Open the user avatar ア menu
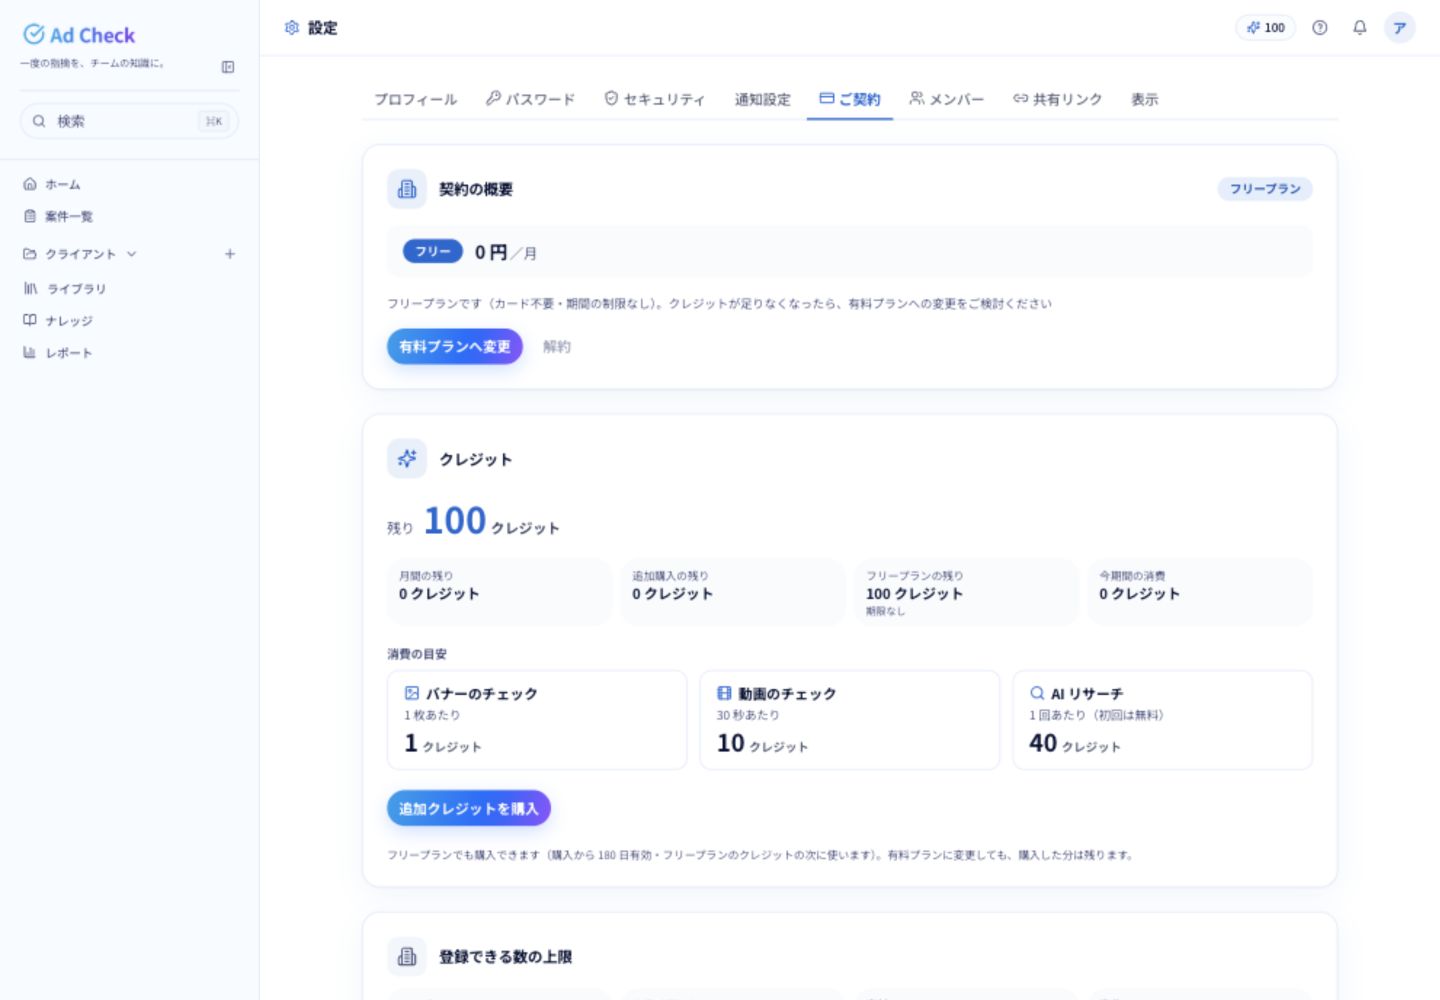The height and width of the screenshot is (1000, 1440). pos(1400,28)
